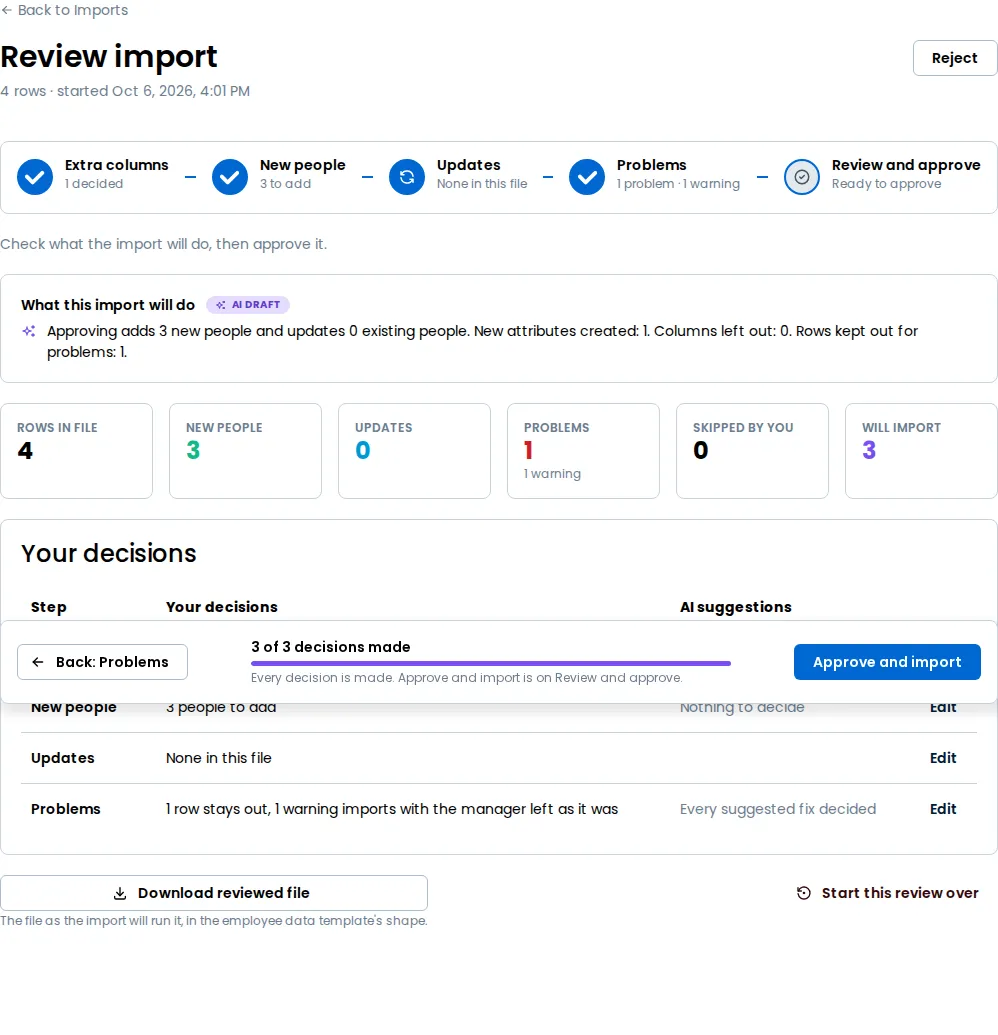Go back to Imports link

pos(65,11)
